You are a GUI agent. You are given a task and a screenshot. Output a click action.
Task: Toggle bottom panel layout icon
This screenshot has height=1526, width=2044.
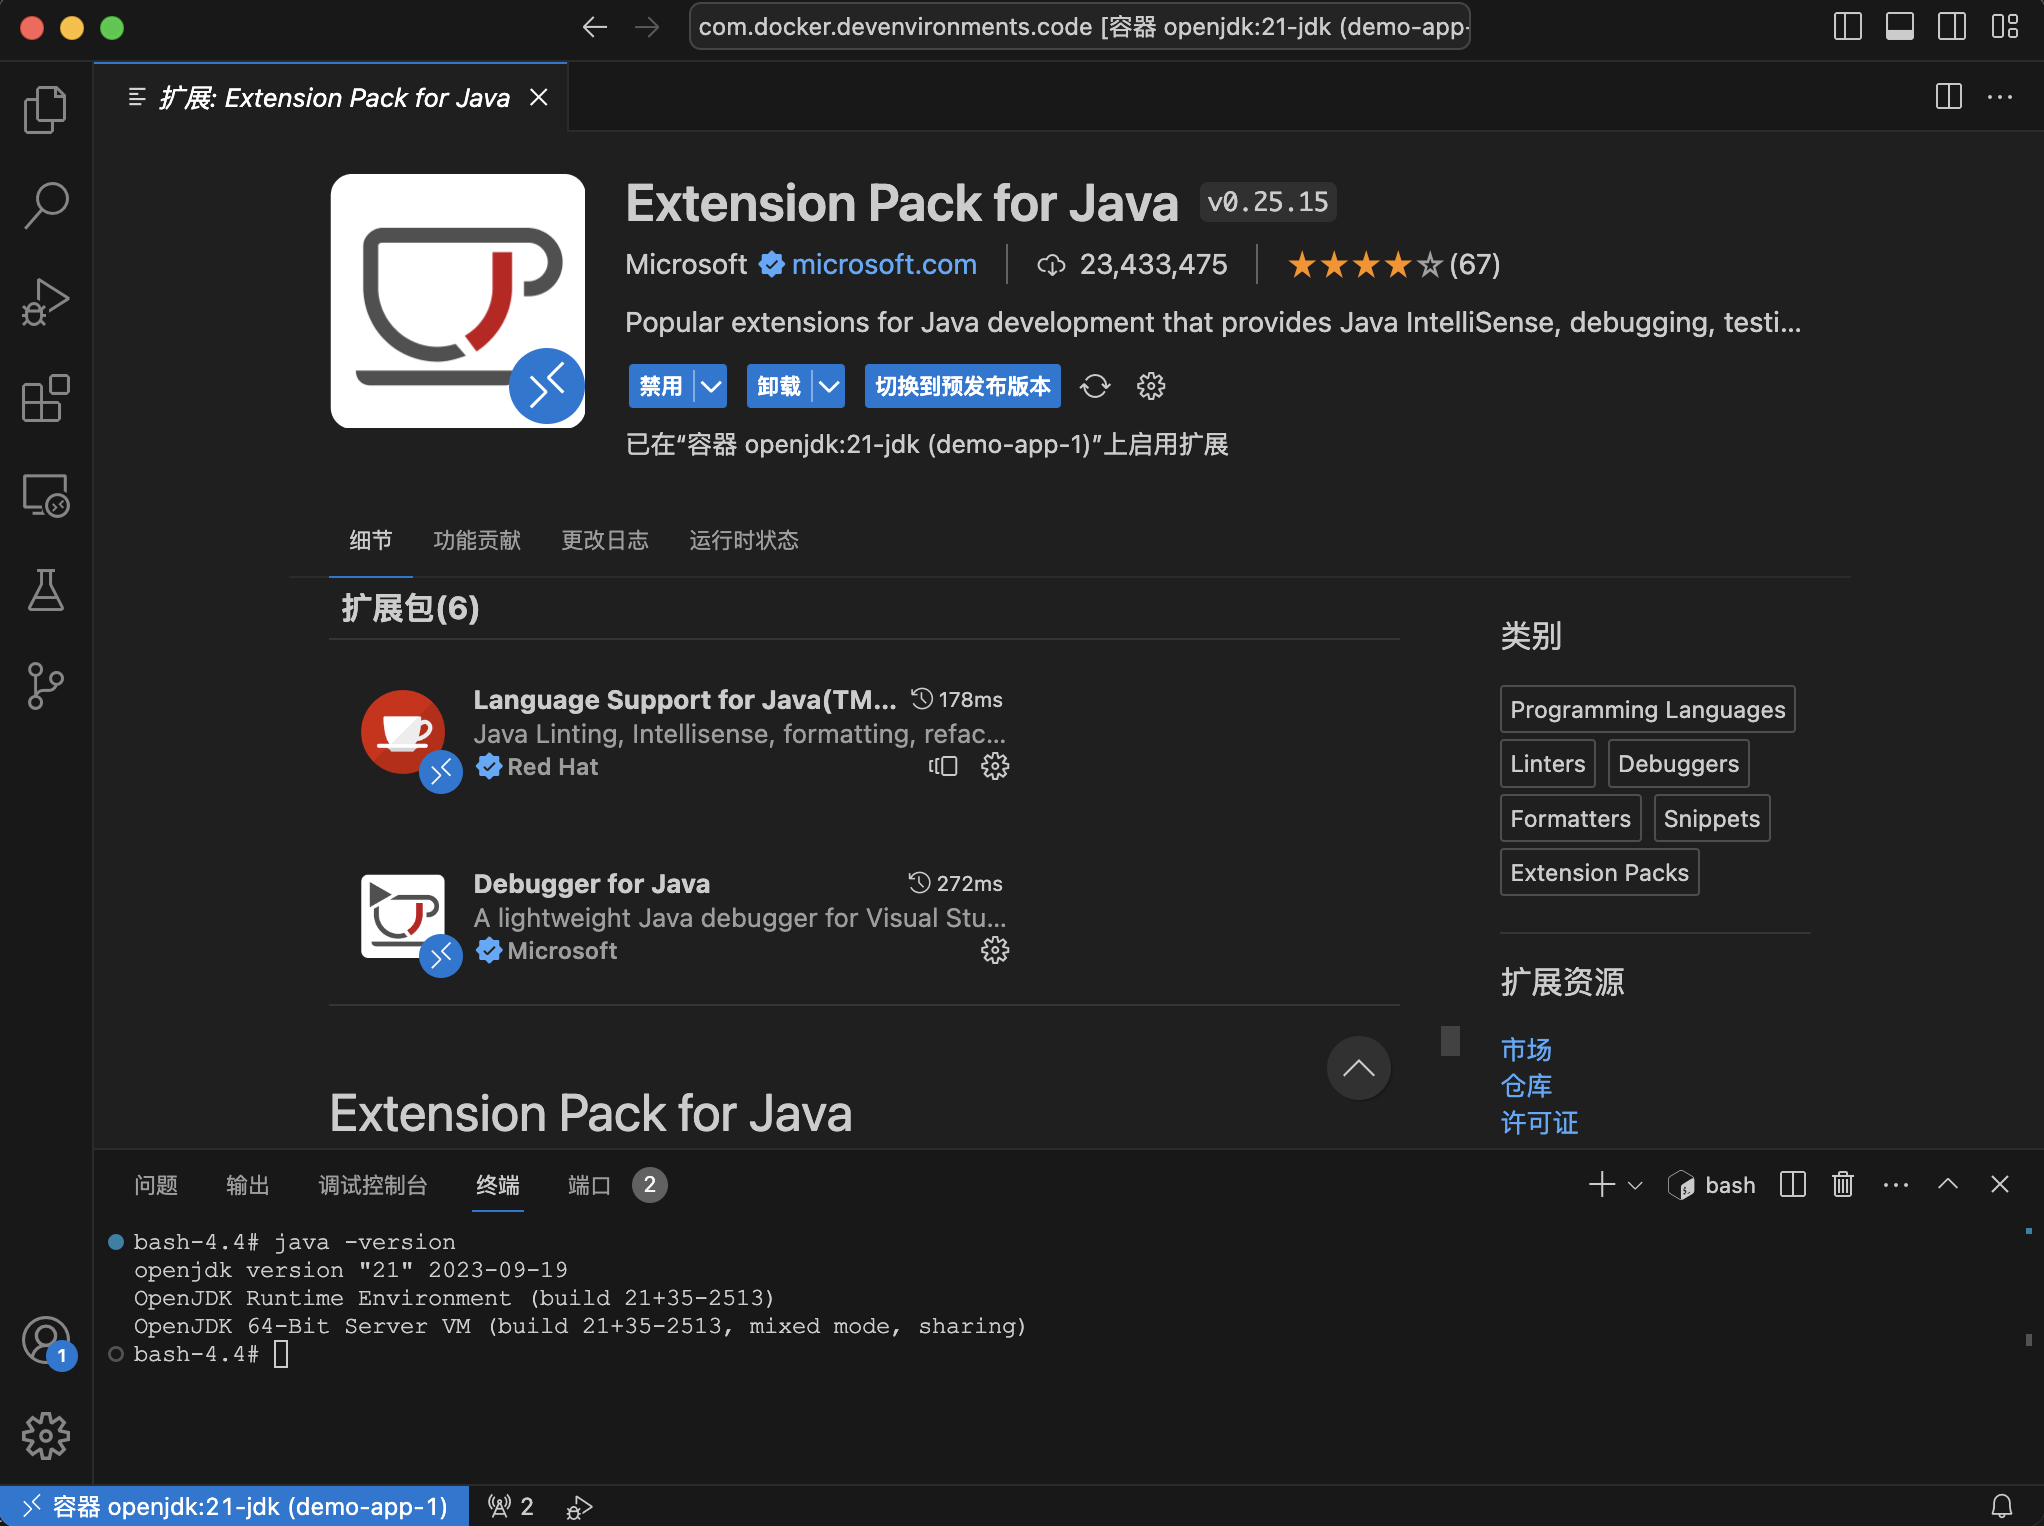1900,27
